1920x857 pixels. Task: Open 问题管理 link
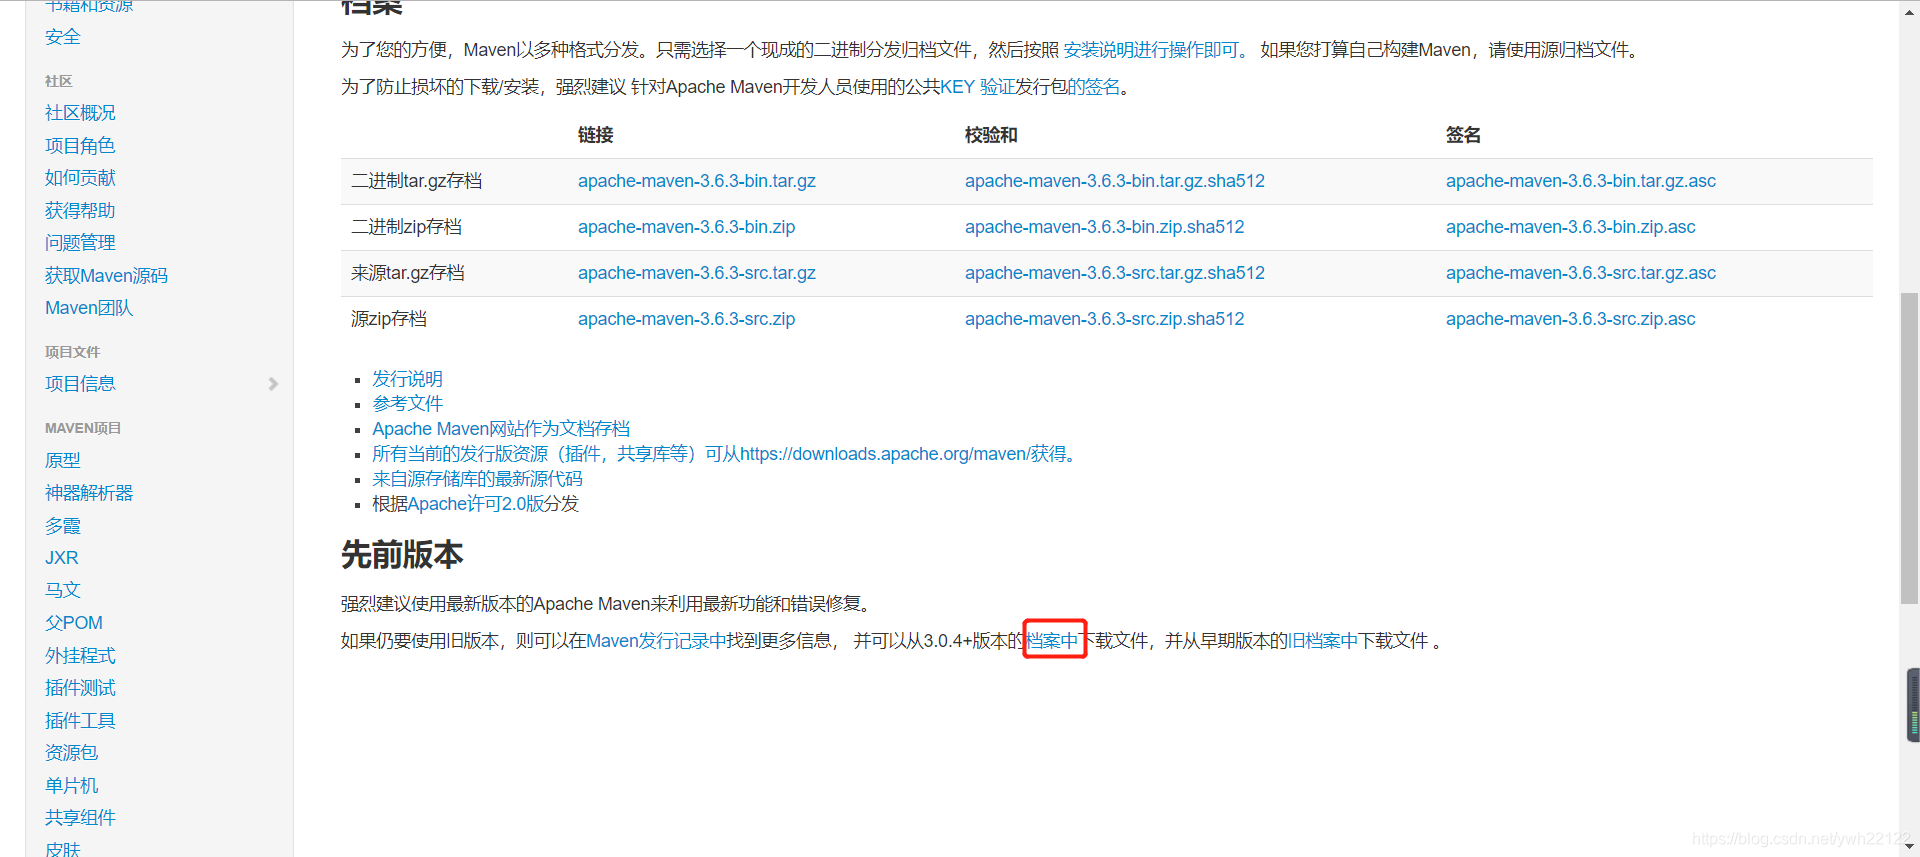pos(80,243)
